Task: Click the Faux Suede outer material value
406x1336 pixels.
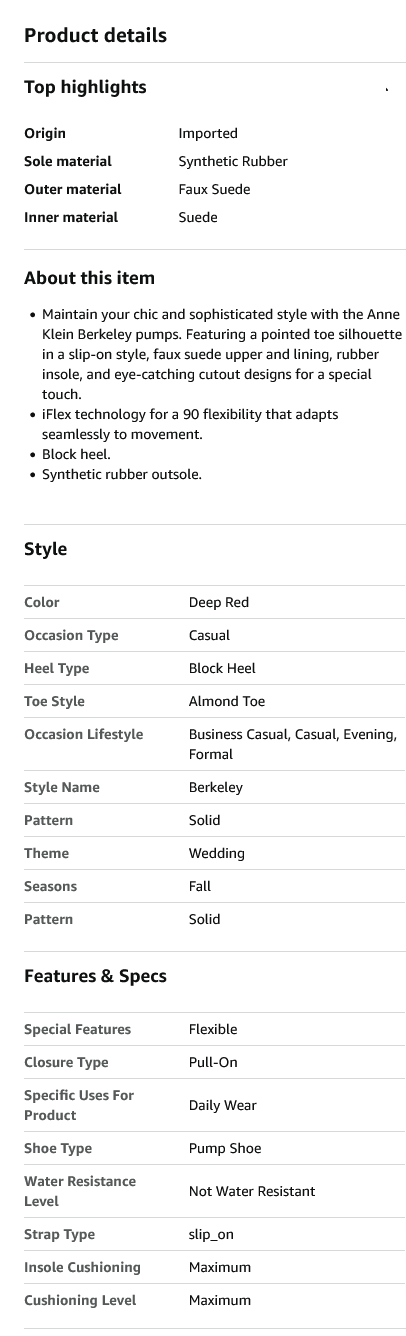Action: [x=214, y=189]
